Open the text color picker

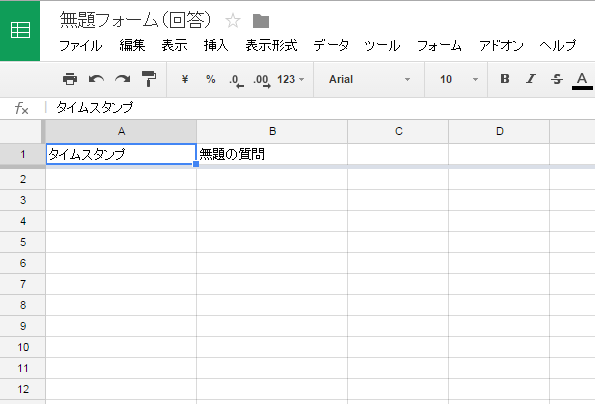582,80
